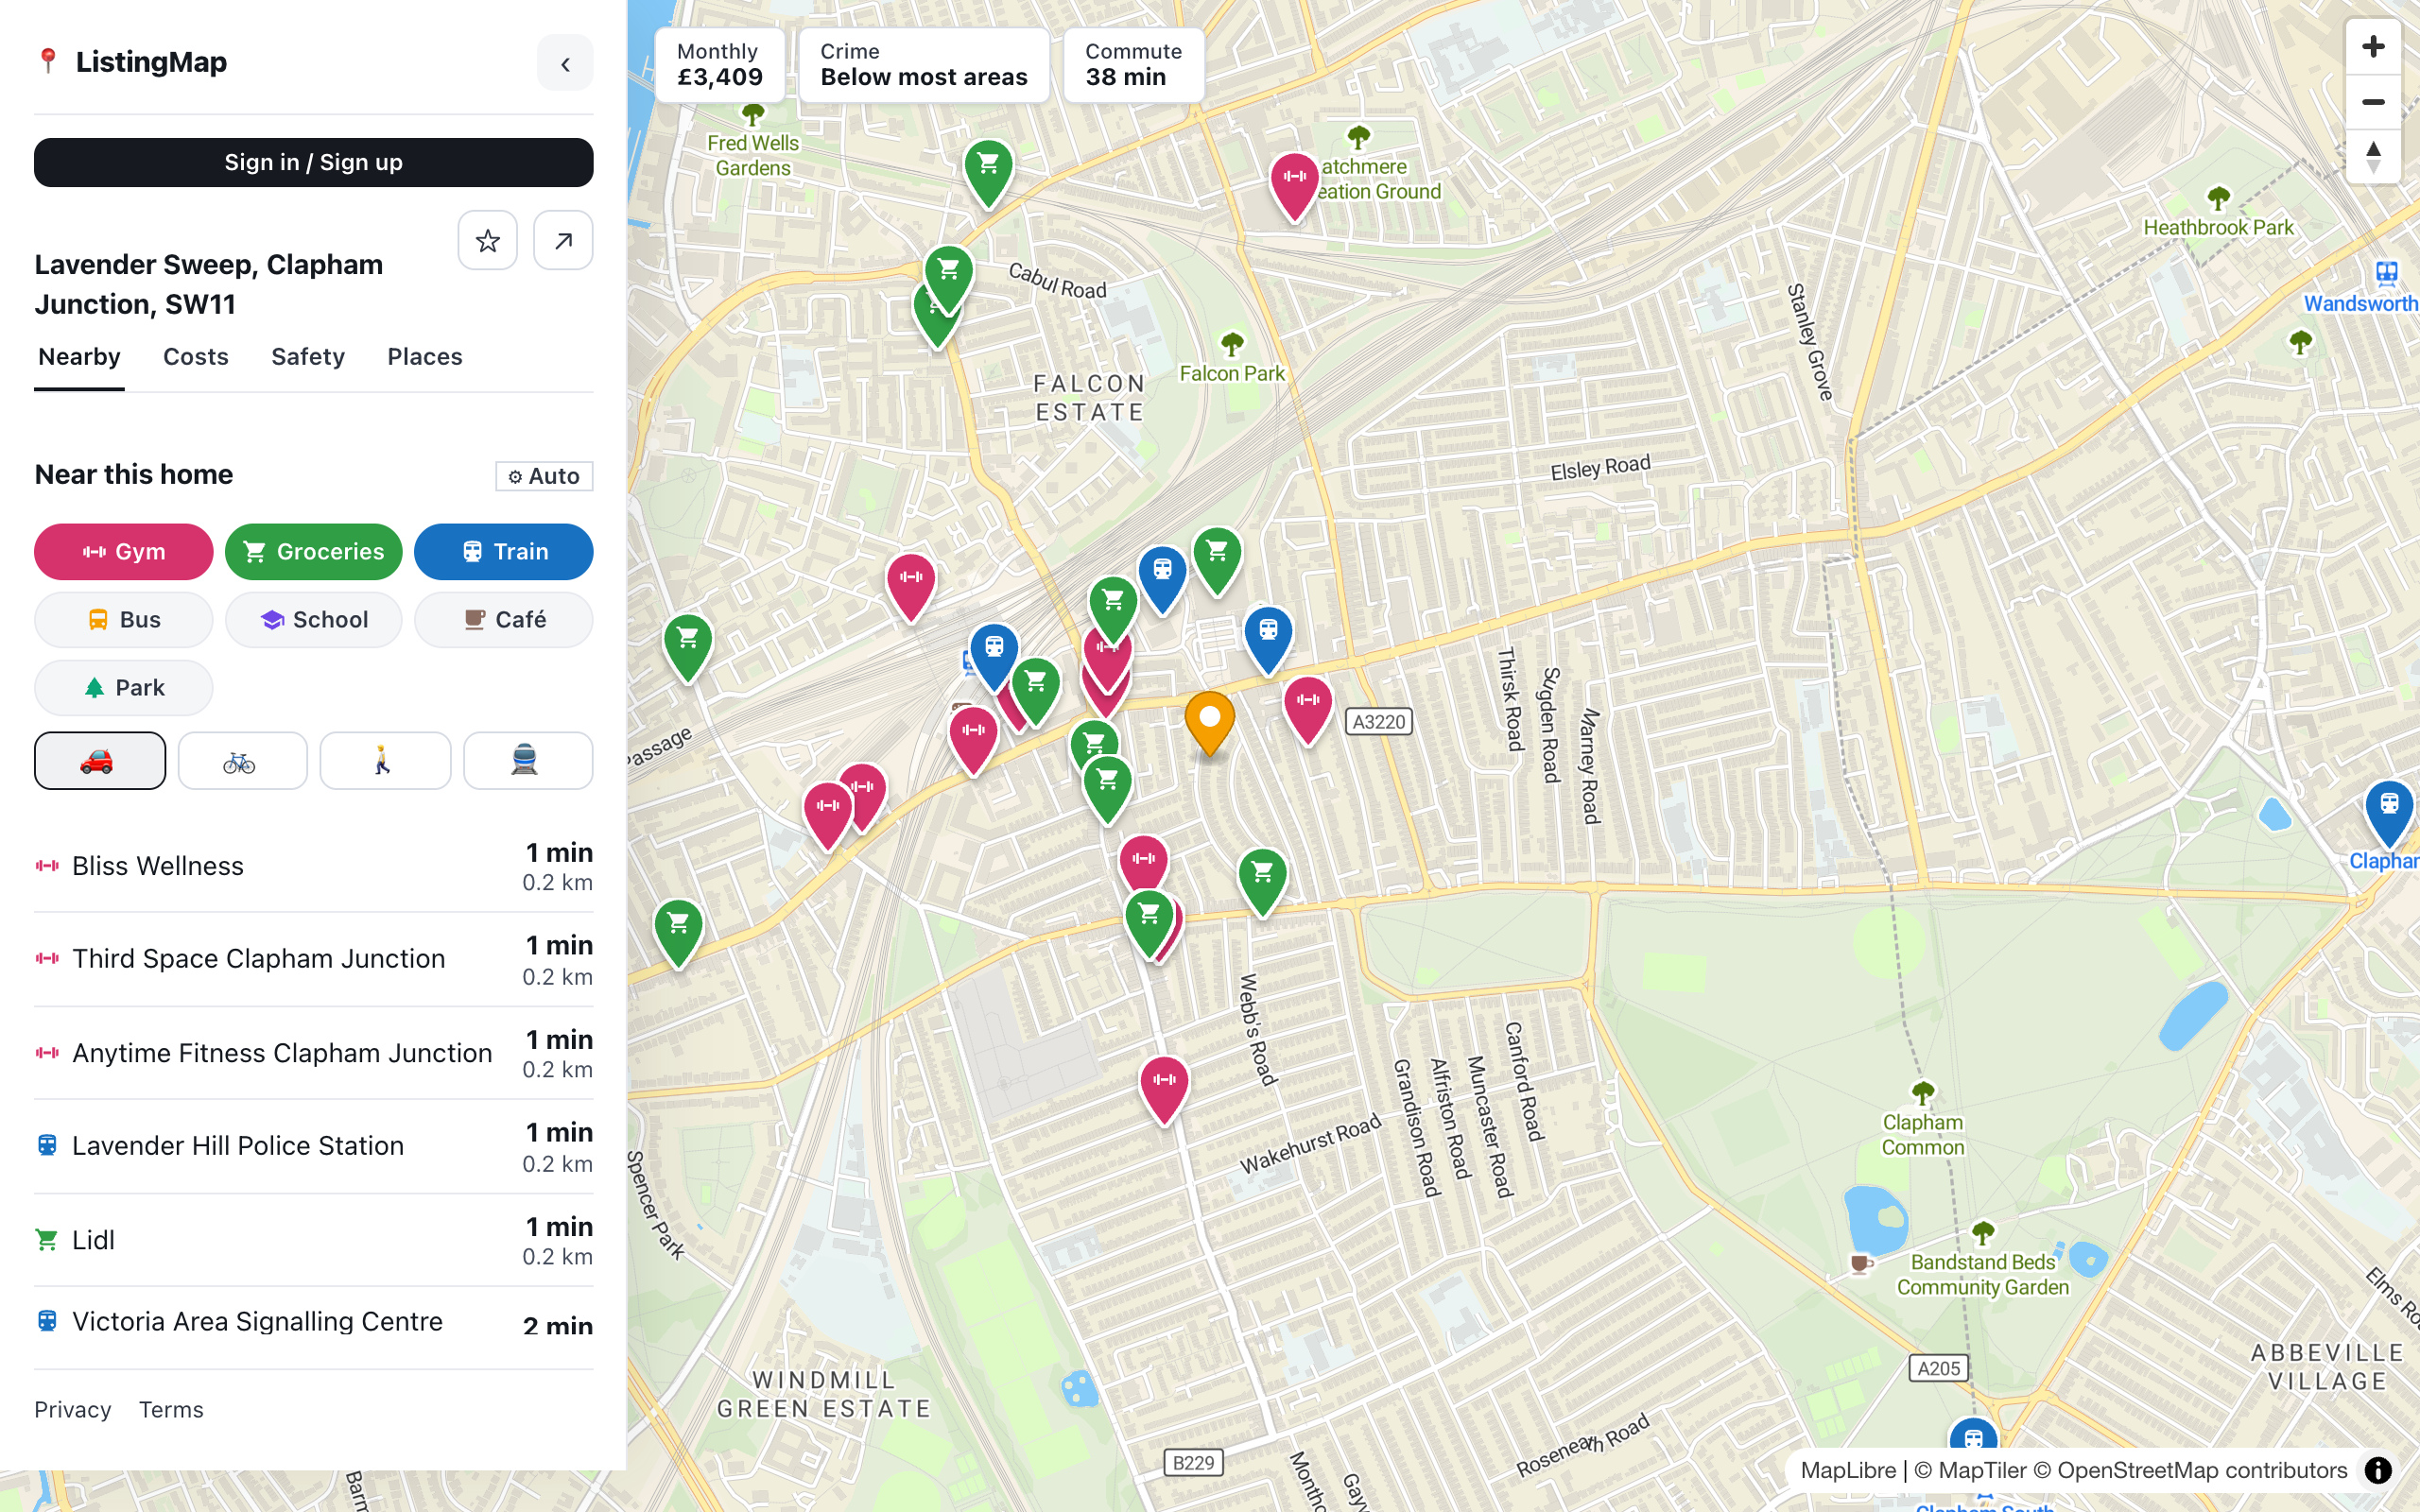Screen dimensions: 2420x1512
Task: Click grocery marker near Passage label
Action: pyautogui.click(x=688, y=646)
